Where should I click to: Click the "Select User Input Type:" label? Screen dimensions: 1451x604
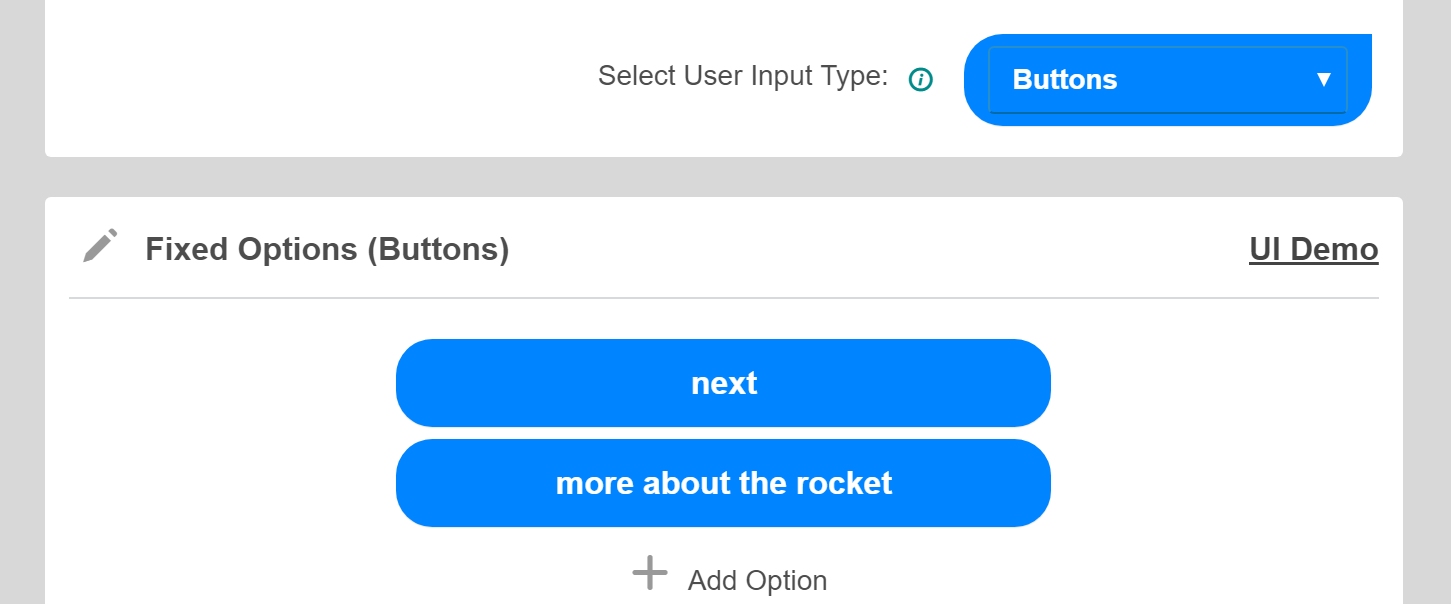743,76
